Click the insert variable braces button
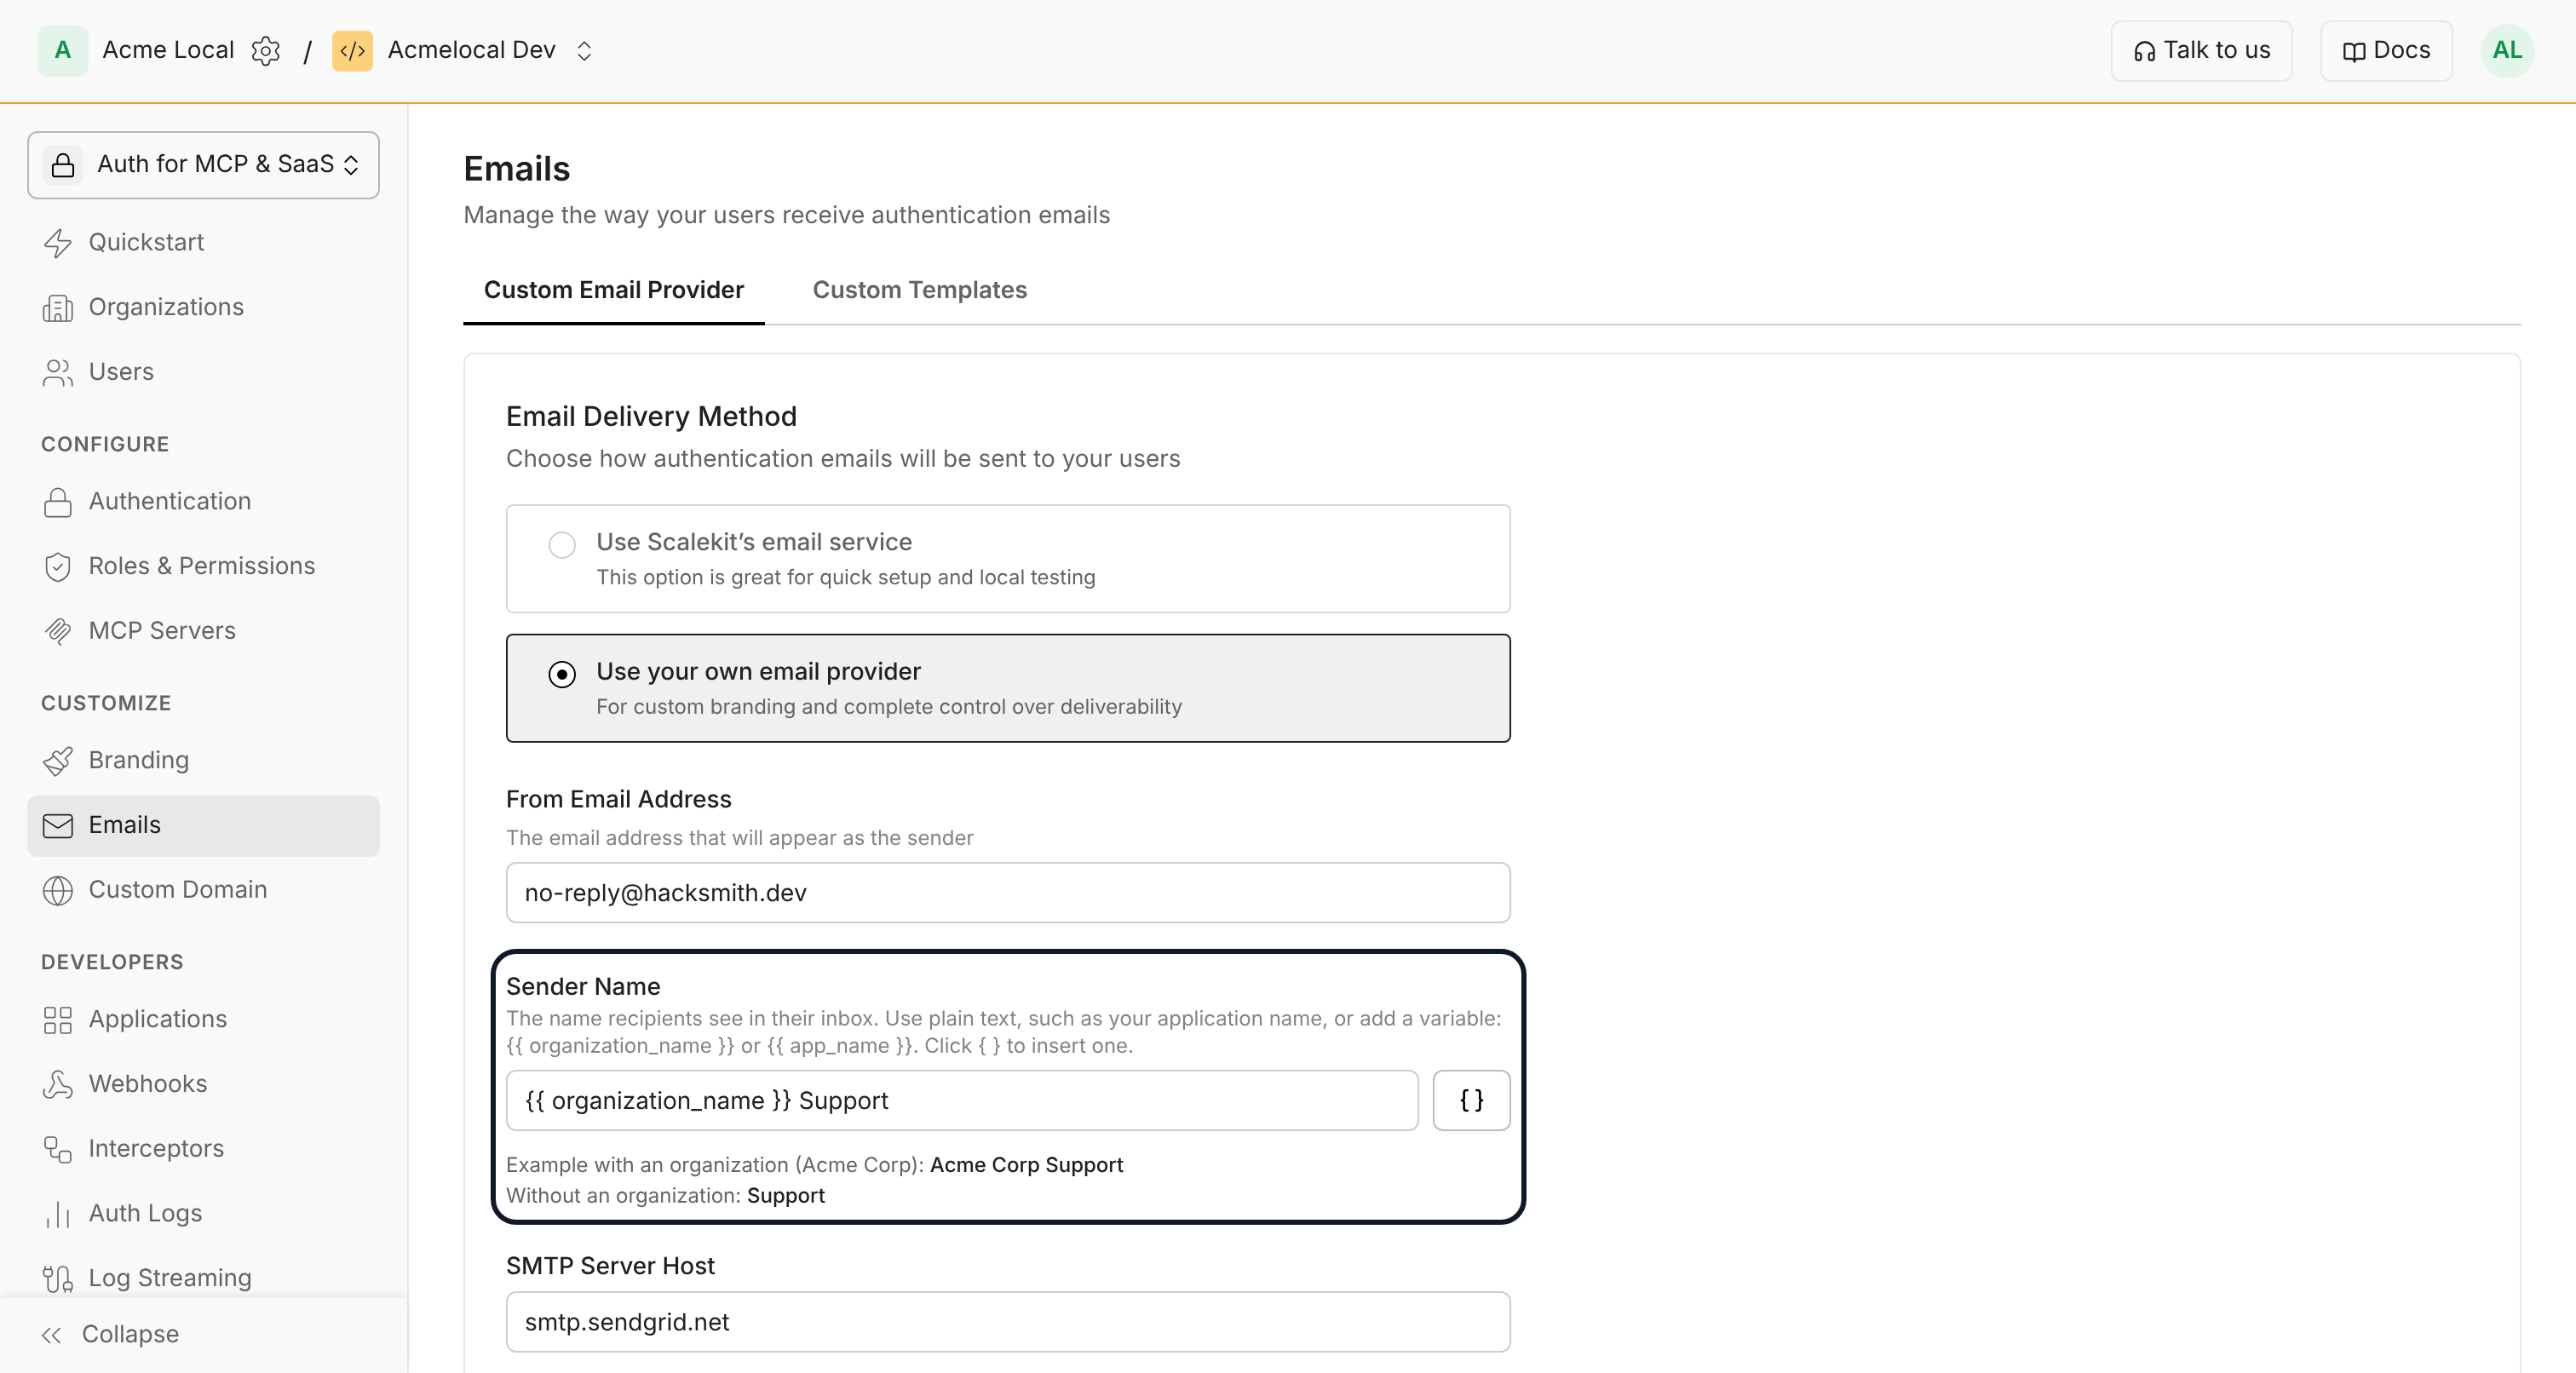 (1471, 1100)
